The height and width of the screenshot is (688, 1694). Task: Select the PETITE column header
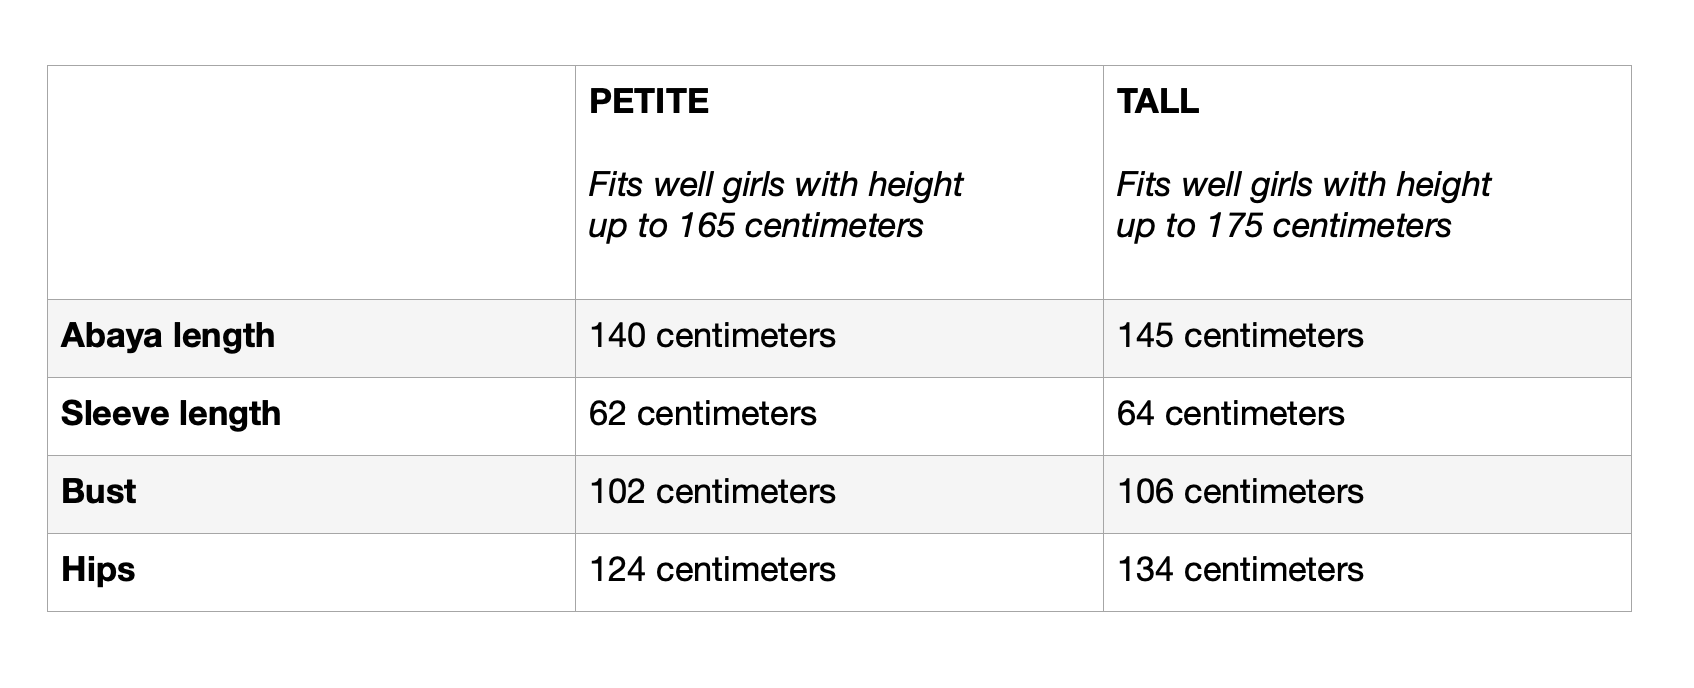648,101
